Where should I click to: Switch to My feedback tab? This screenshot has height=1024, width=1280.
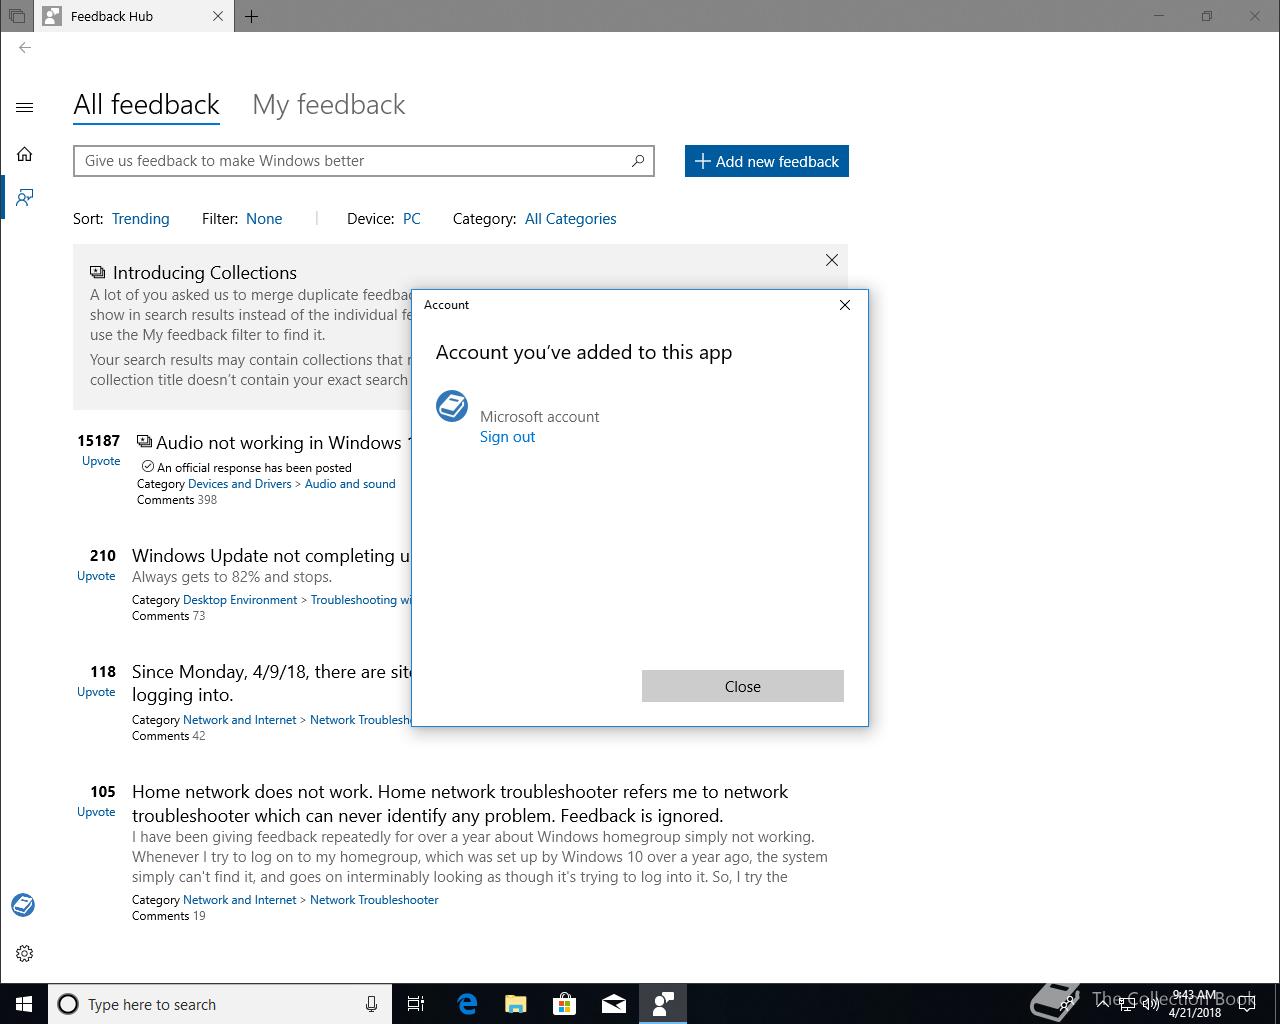329,105
